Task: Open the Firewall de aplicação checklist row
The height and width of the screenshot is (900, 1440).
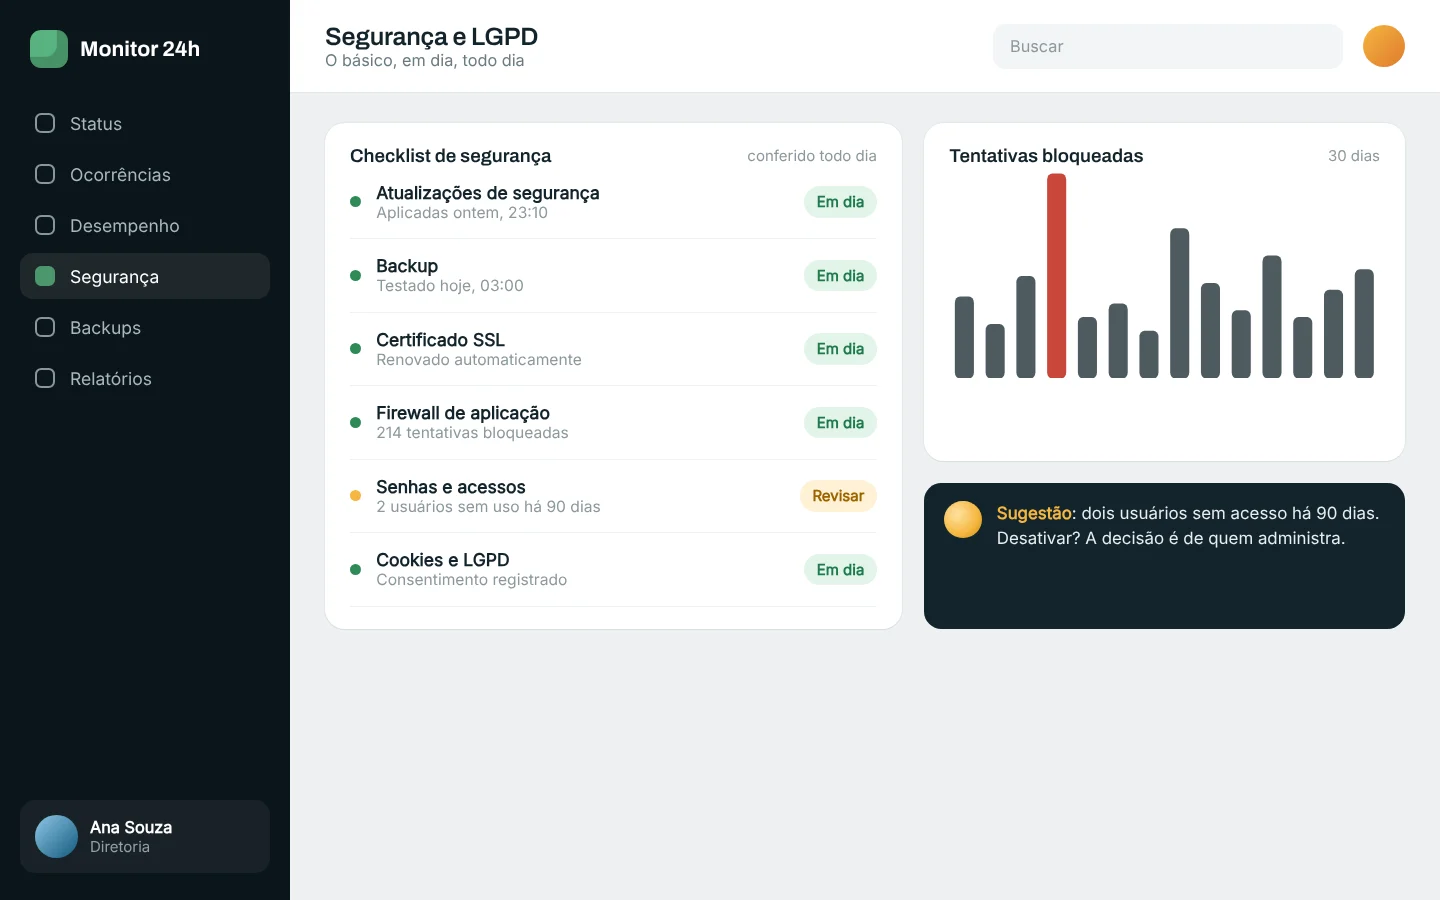Action: click(x=613, y=422)
